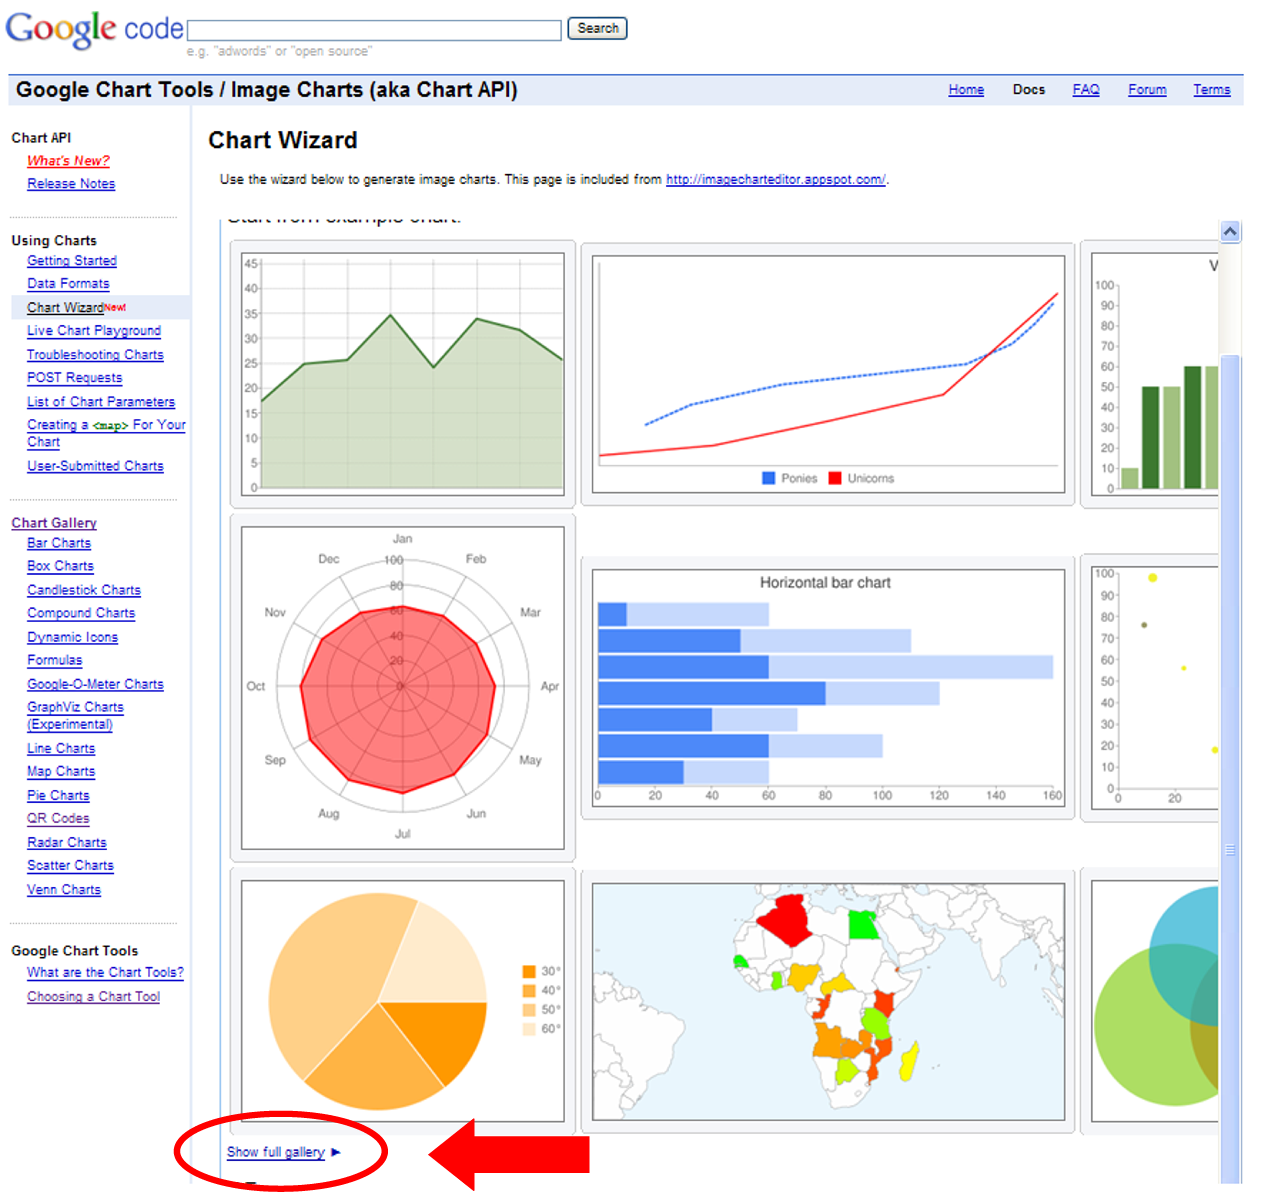
Task: Select the green vertical bar chart example
Action: click(1150, 374)
